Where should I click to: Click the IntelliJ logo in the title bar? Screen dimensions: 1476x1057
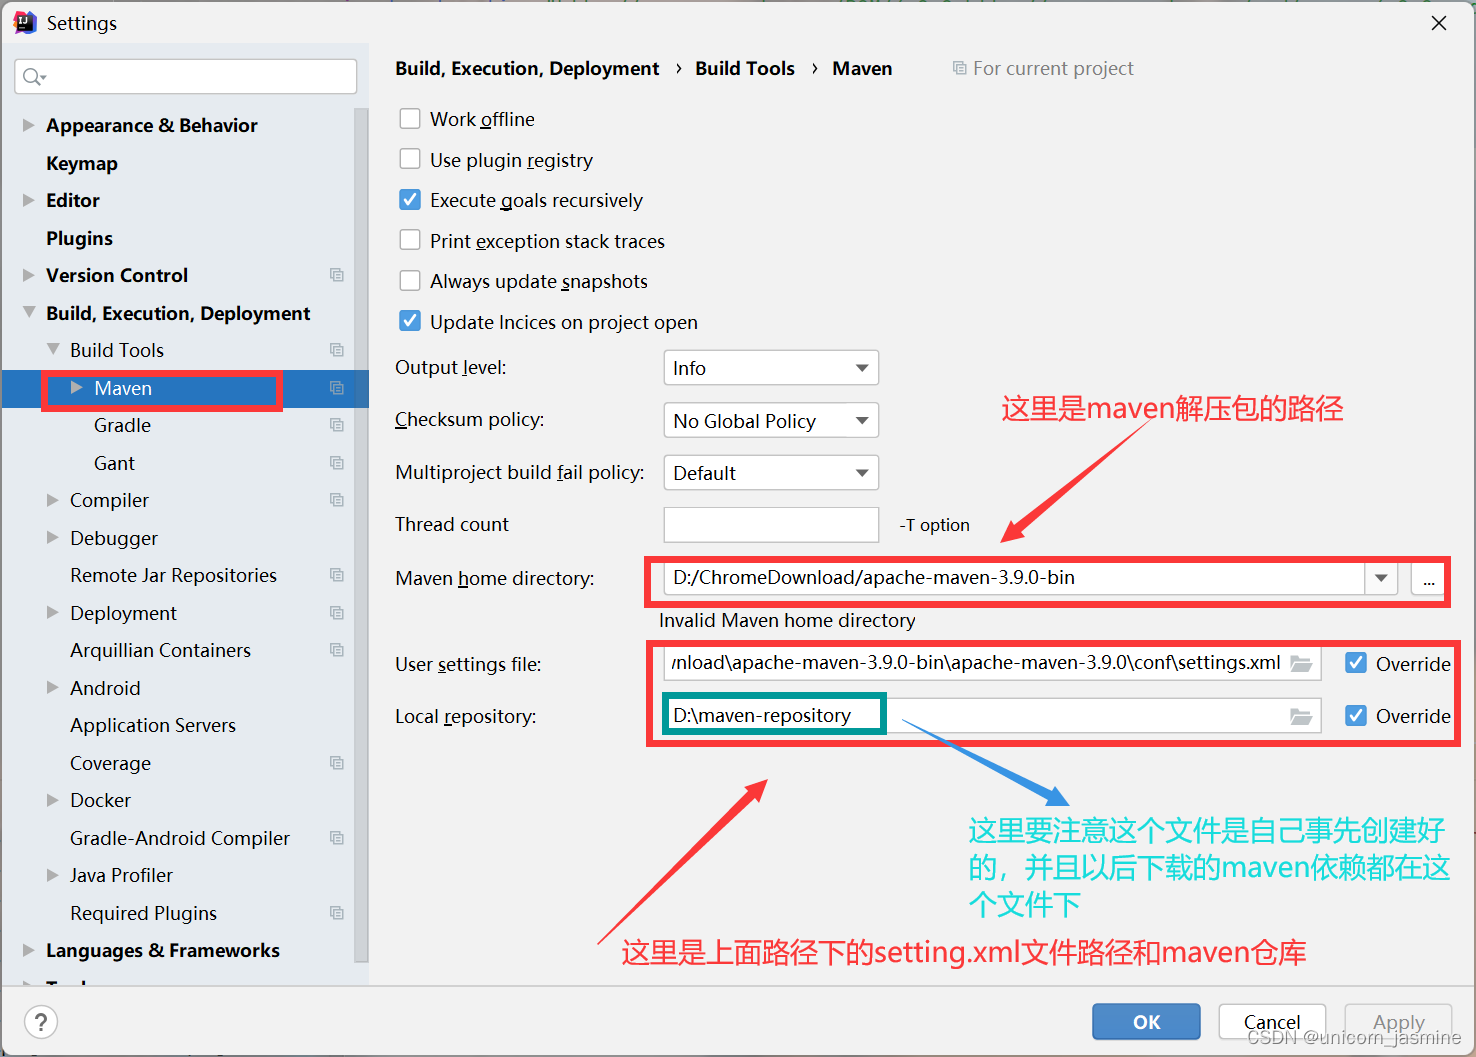[25, 22]
